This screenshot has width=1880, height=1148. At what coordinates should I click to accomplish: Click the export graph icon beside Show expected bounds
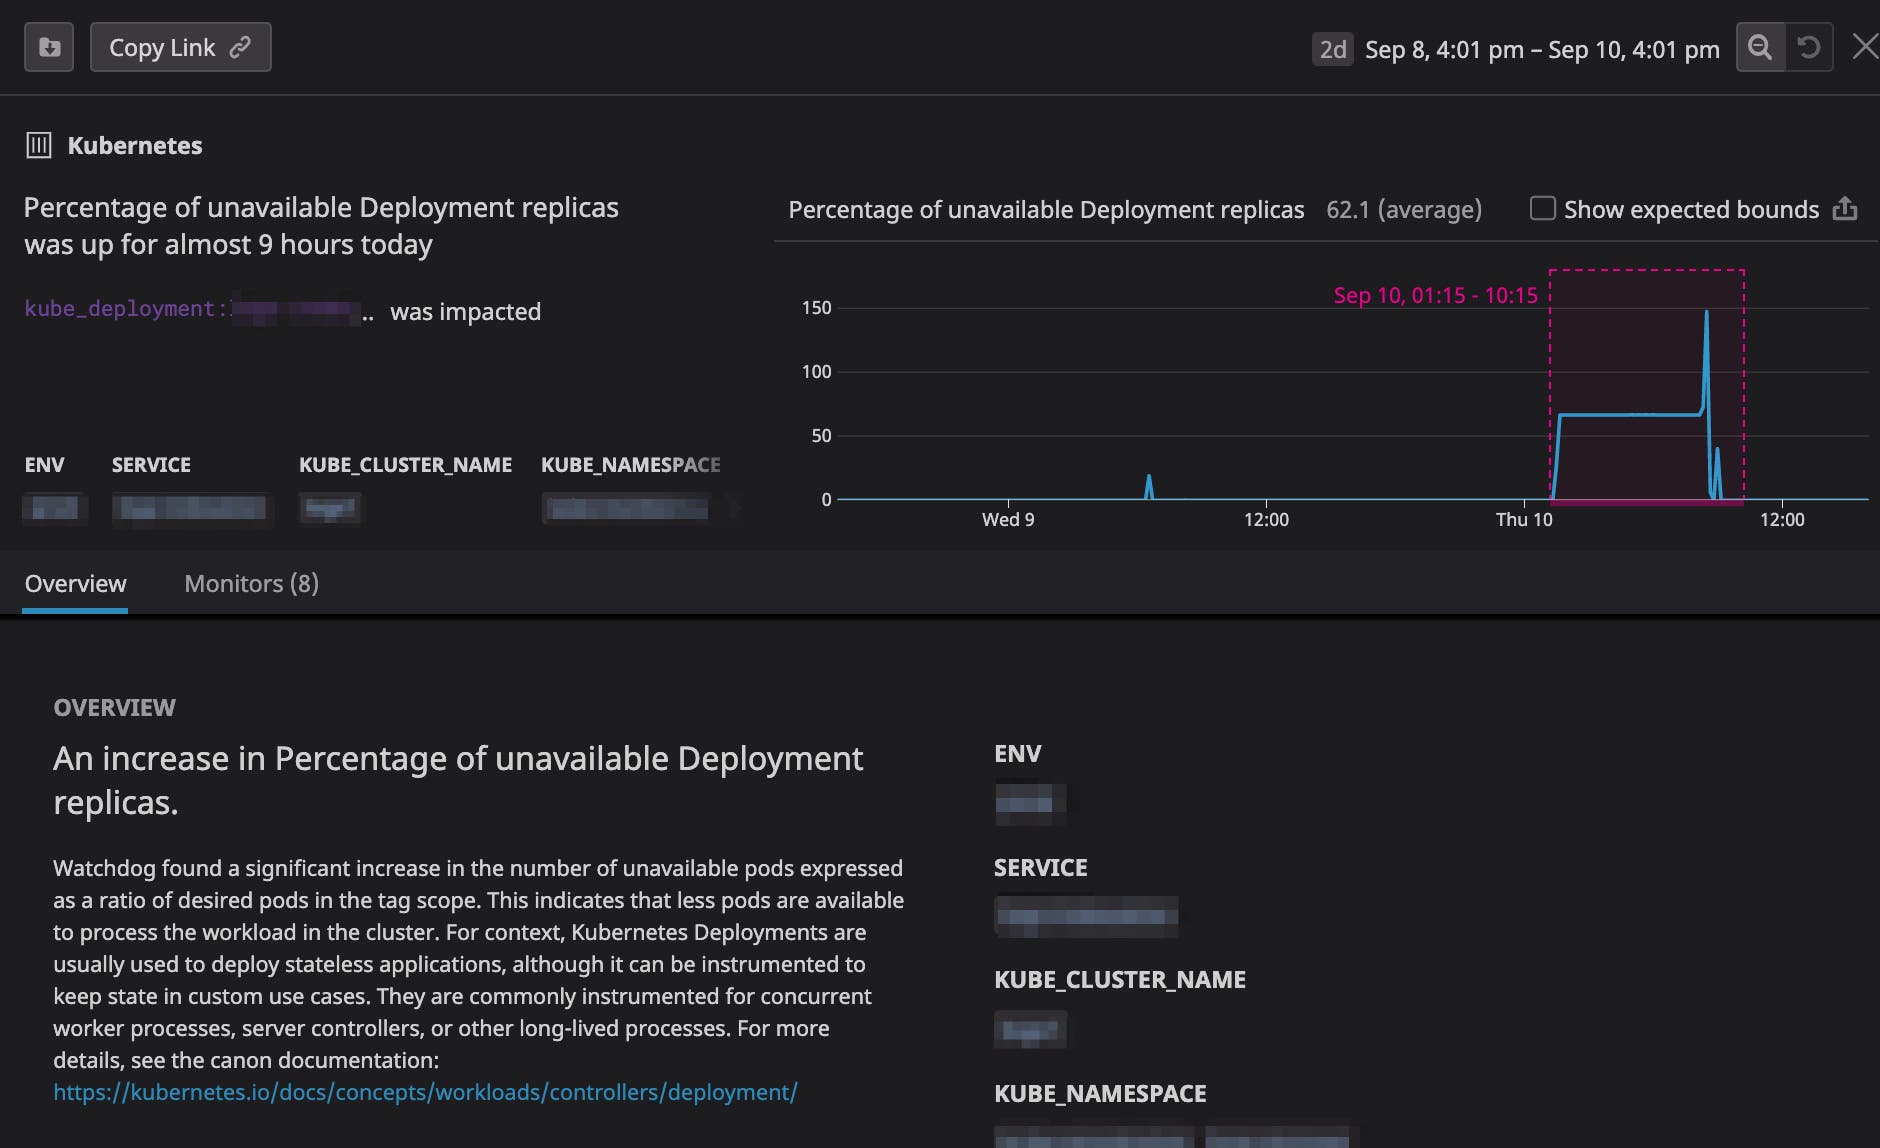click(x=1845, y=209)
